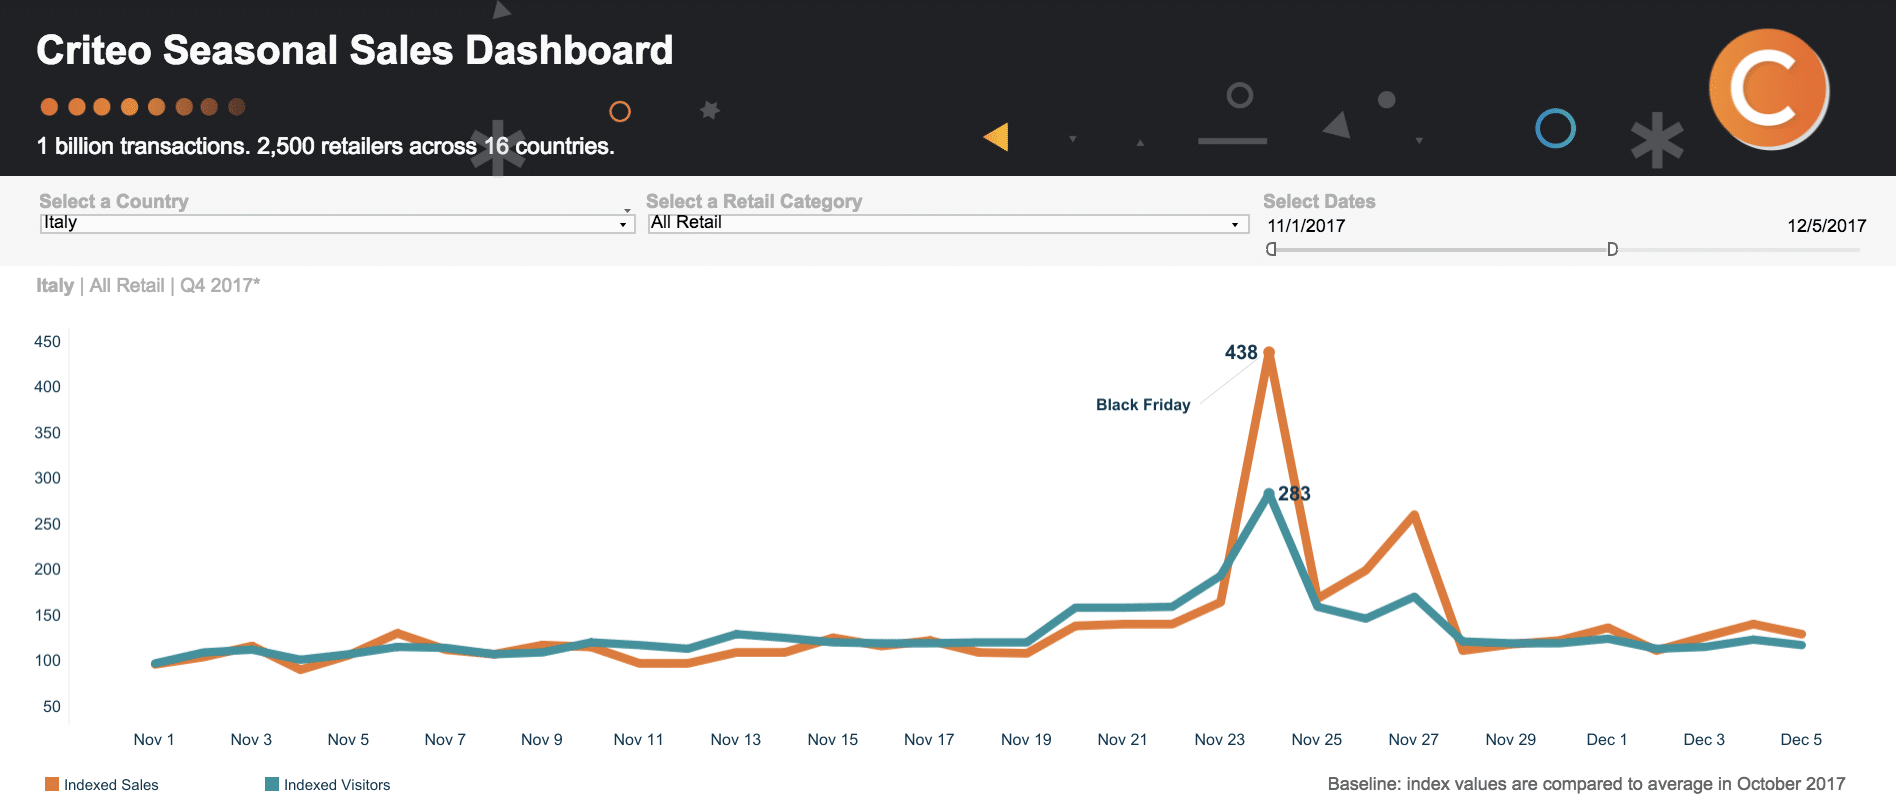
Task: Click the Nov 1 axis label
Action: 154,740
